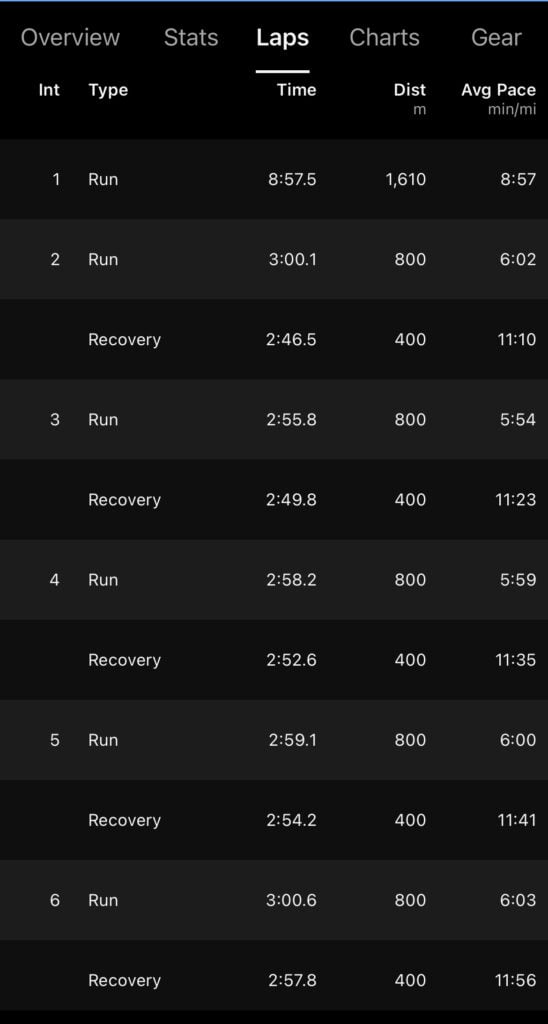The height and width of the screenshot is (1024, 548).
Task: Select interval 5 Run with pace 6:00
Action: point(274,740)
